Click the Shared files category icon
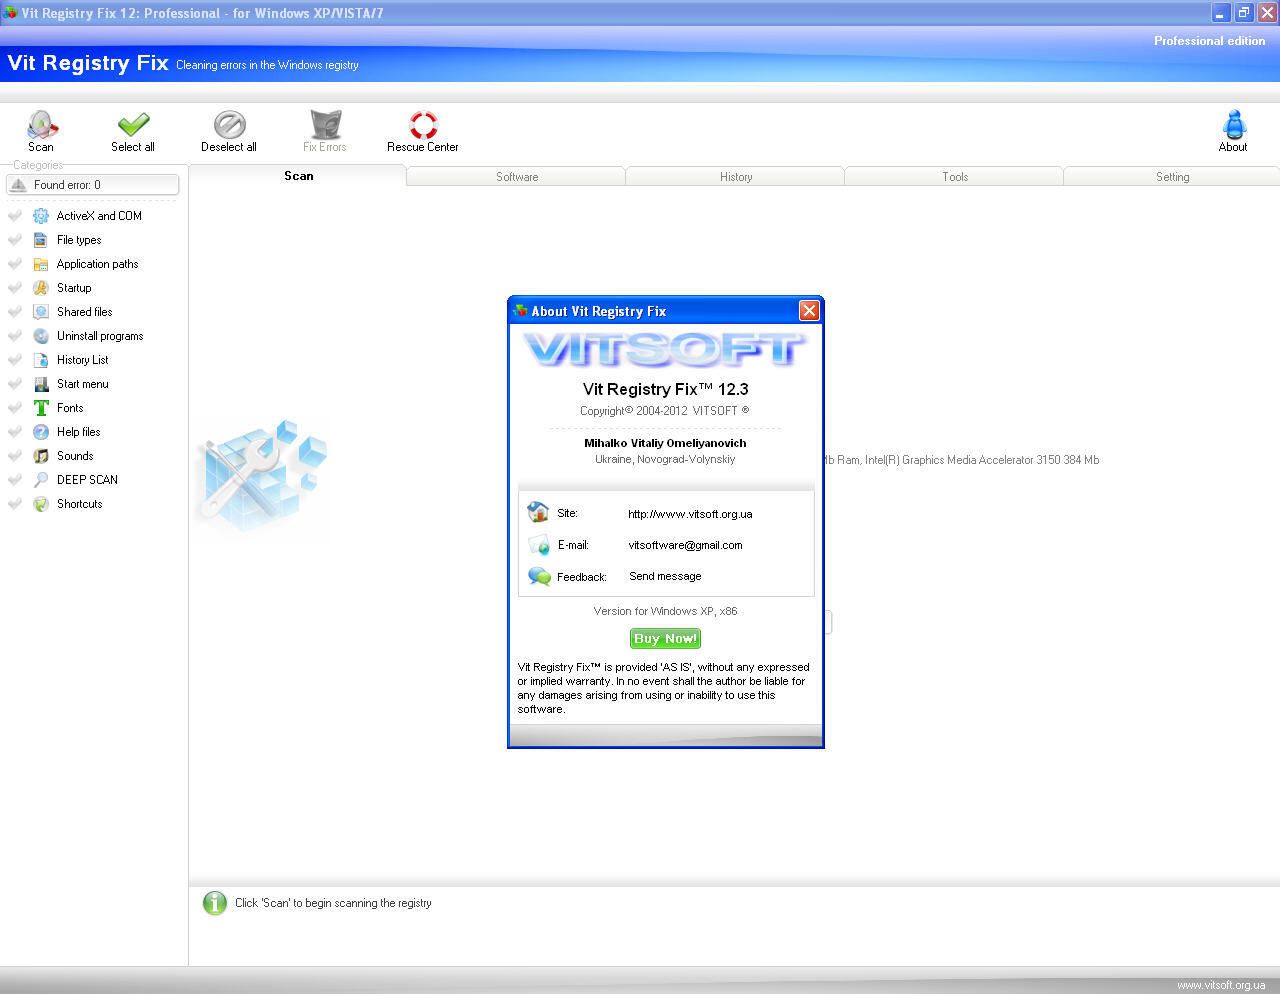Viewport: 1280px width, 994px height. pyautogui.click(x=41, y=312)
